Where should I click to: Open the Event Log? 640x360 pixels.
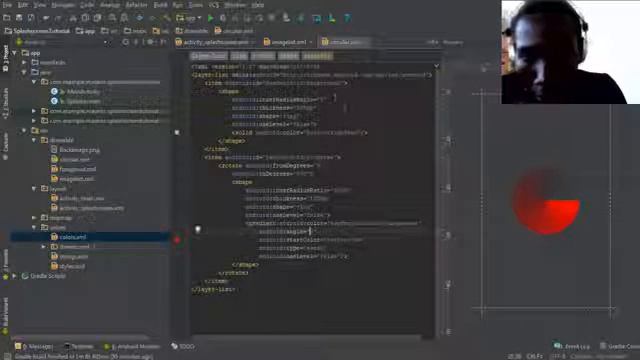pyautogui.click(x=572, y=346)
